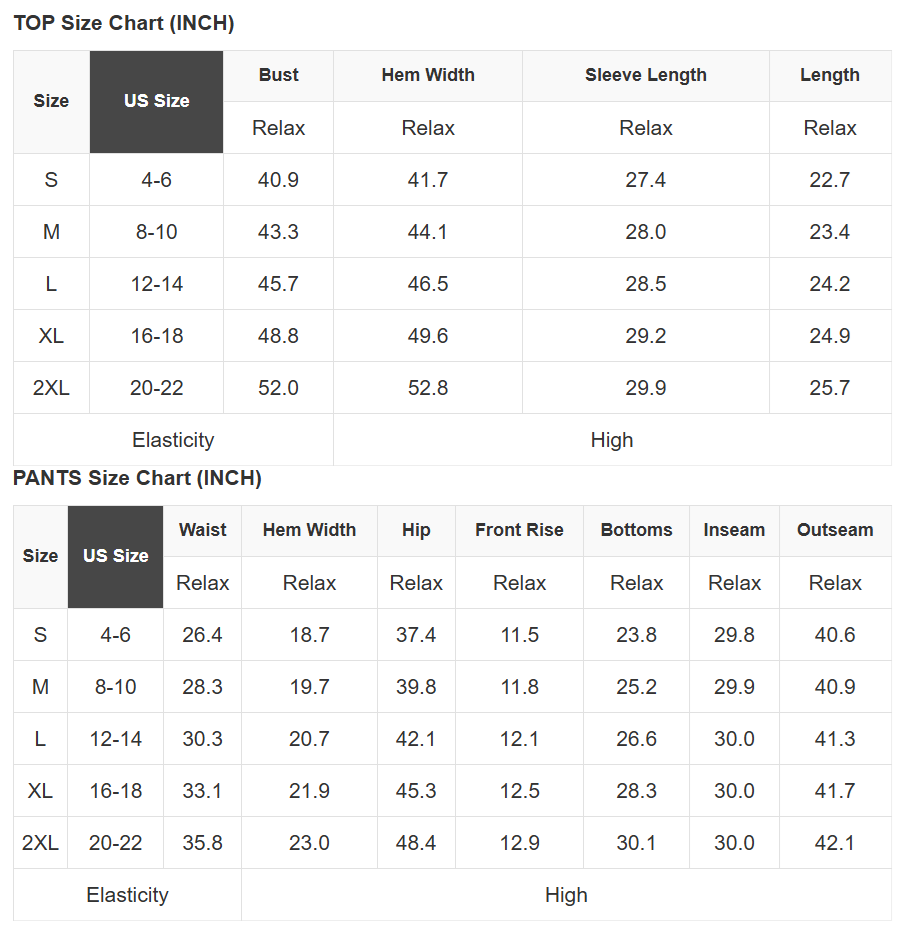
Task: Select the Outseam column header
Action: (x=835, y=530)
